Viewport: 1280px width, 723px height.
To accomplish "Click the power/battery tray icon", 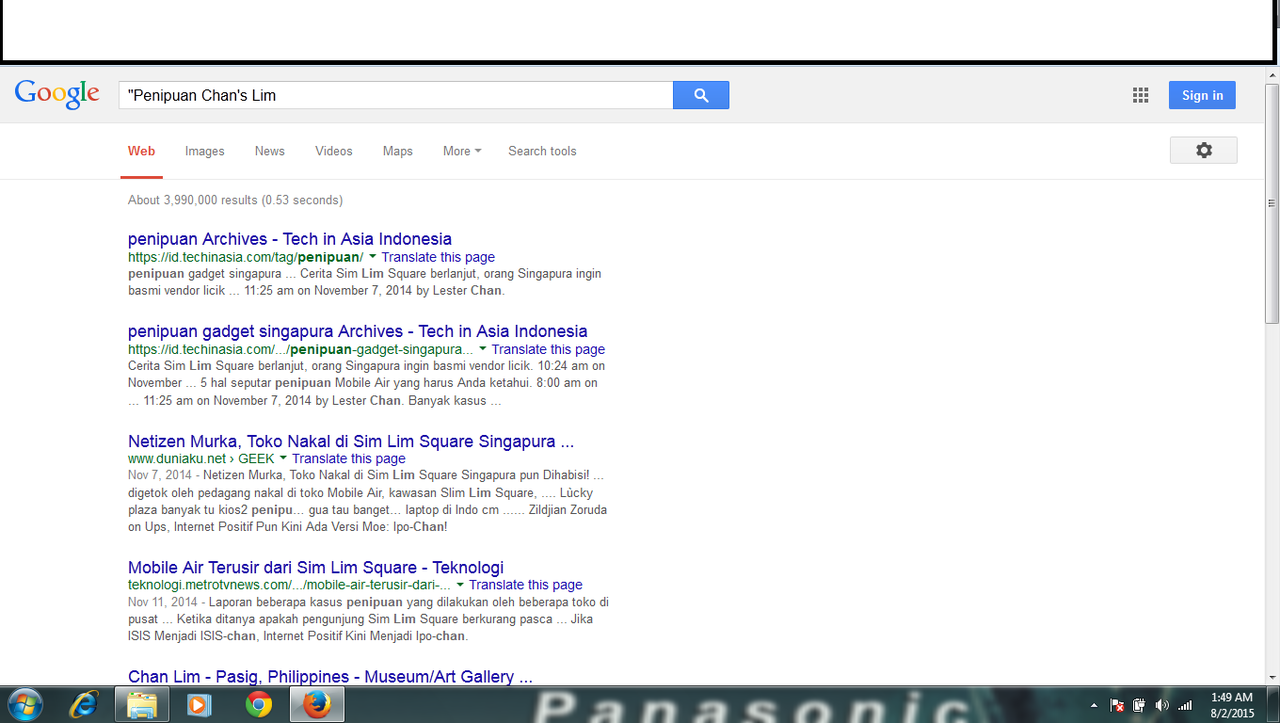I will coord(1139,705).
